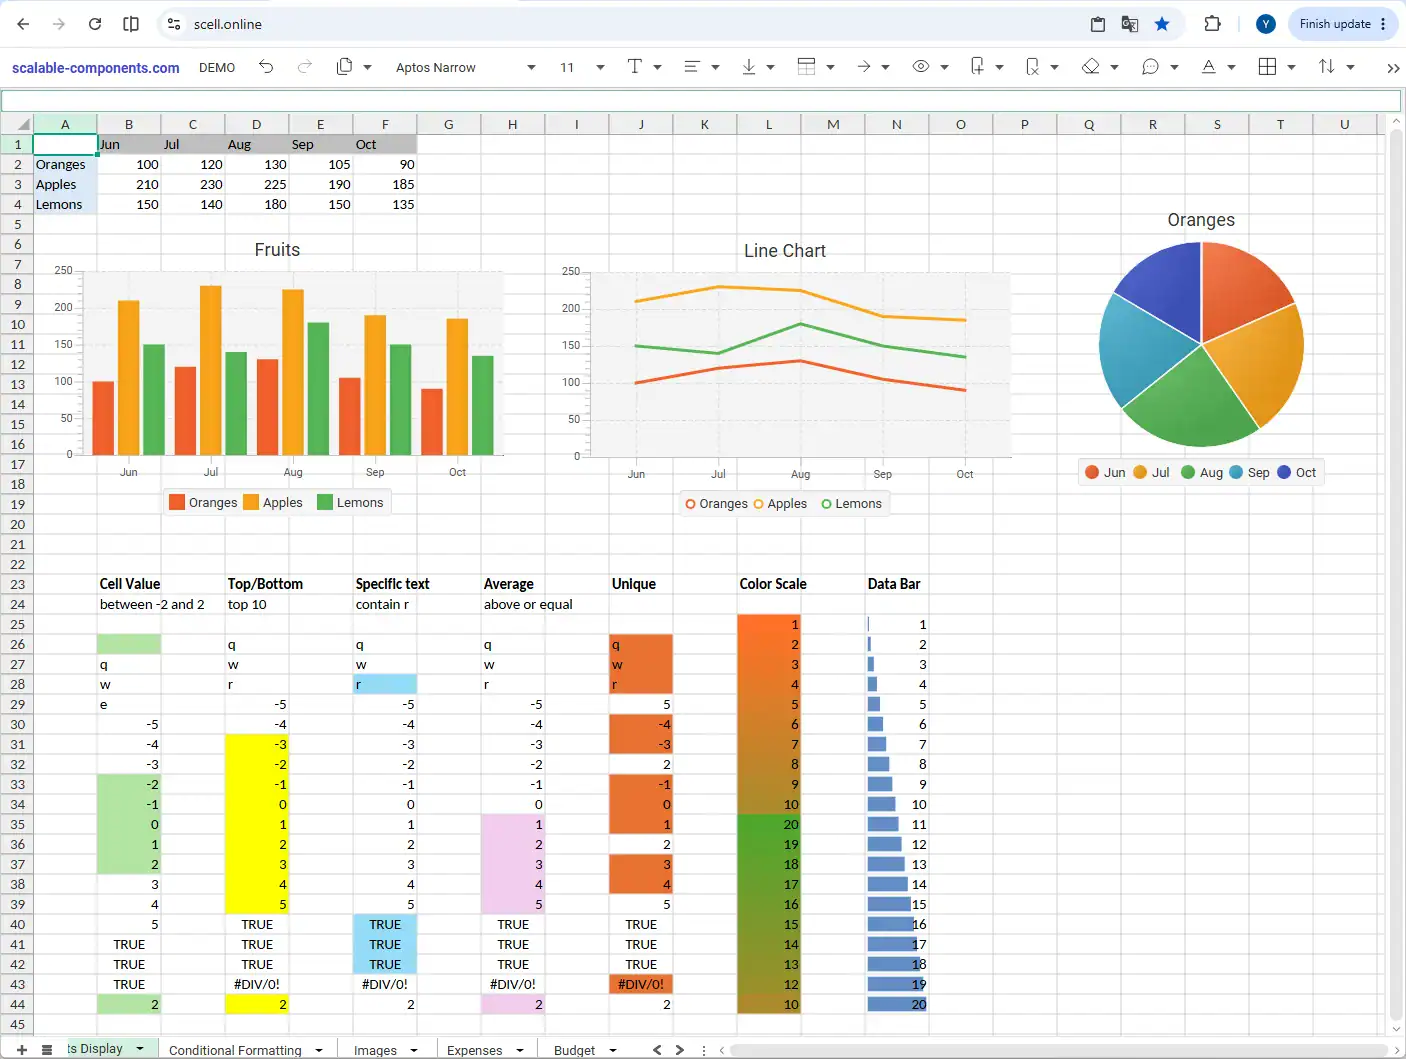The height and width of the screenshot is (1059, 1406).
Task: Switch to the Images sheet tab
Action: click(375, 1050)
